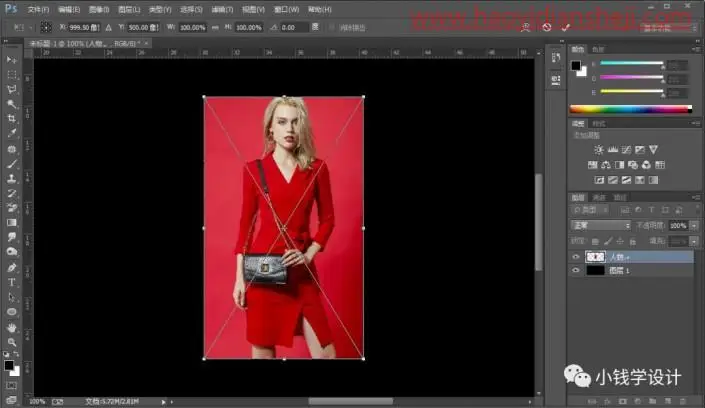Screen dimensions: 705x408
Task: Open the 图层(L) menu
Action: coord(129,9)
